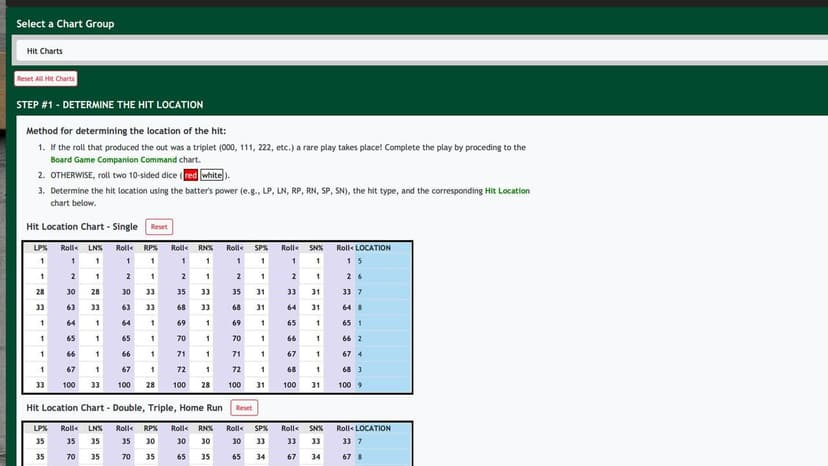Click the red die label

pyautogui.click(x=191, y=175)
